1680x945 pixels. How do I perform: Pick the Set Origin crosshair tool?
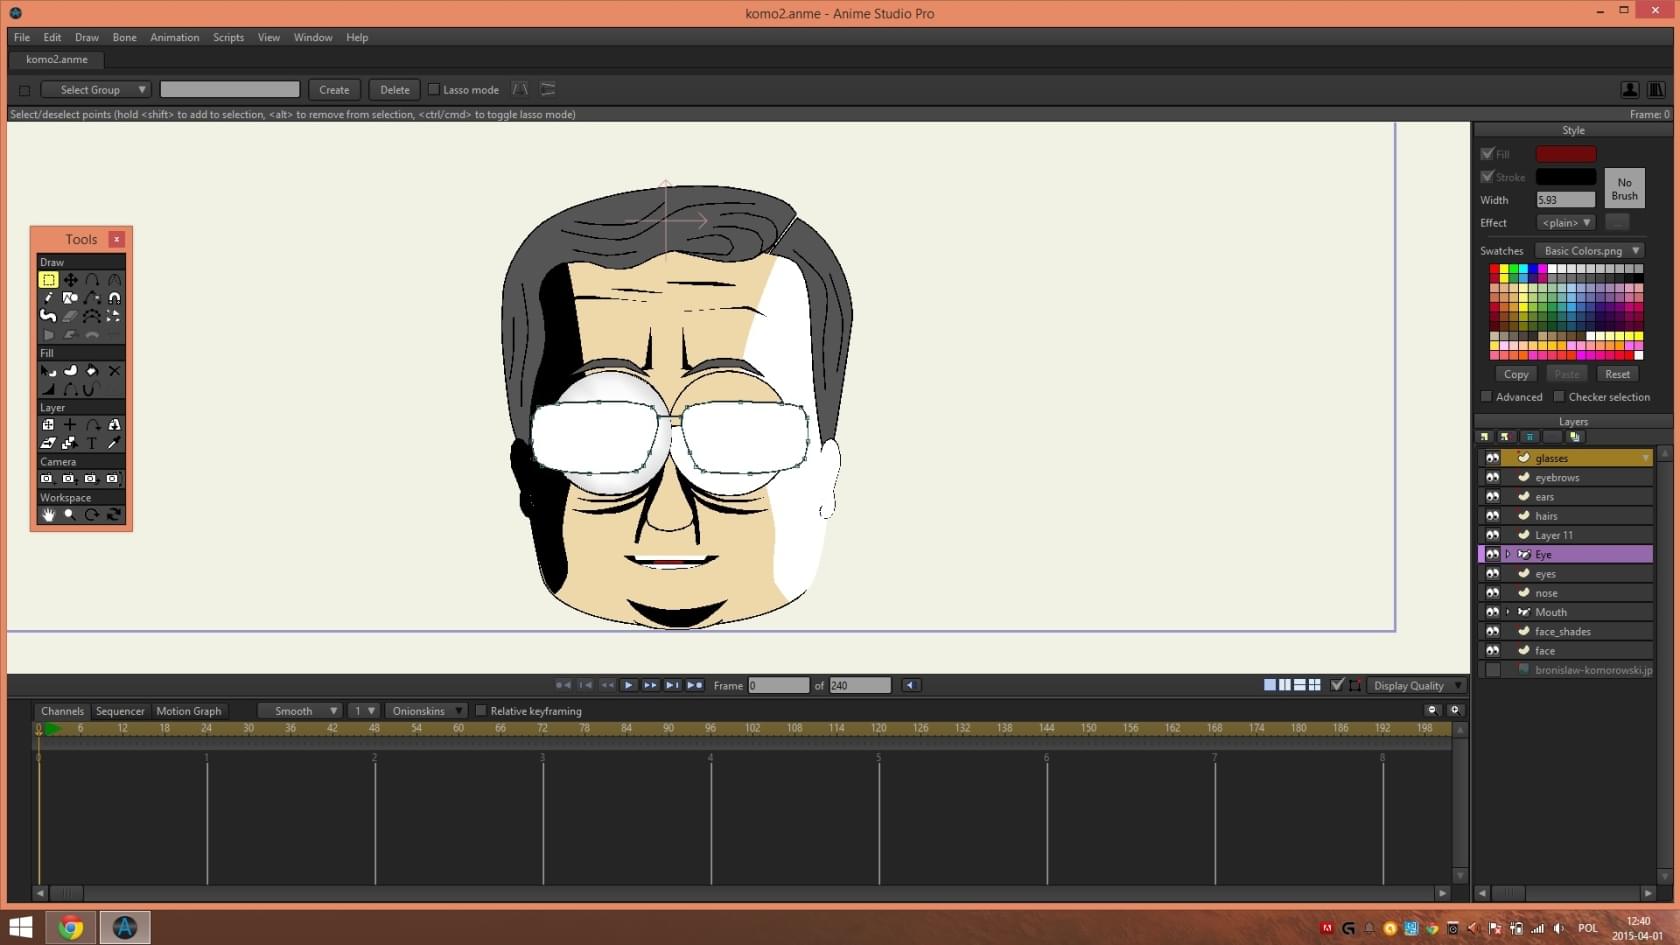(x=70, y=425)
